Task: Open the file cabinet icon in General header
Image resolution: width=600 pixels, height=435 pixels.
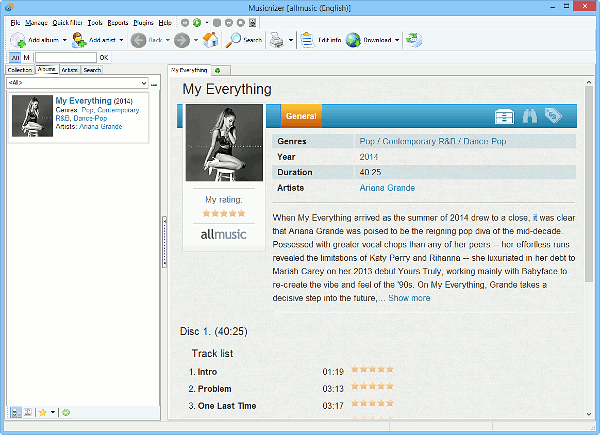Action: (x=504, y=116)
